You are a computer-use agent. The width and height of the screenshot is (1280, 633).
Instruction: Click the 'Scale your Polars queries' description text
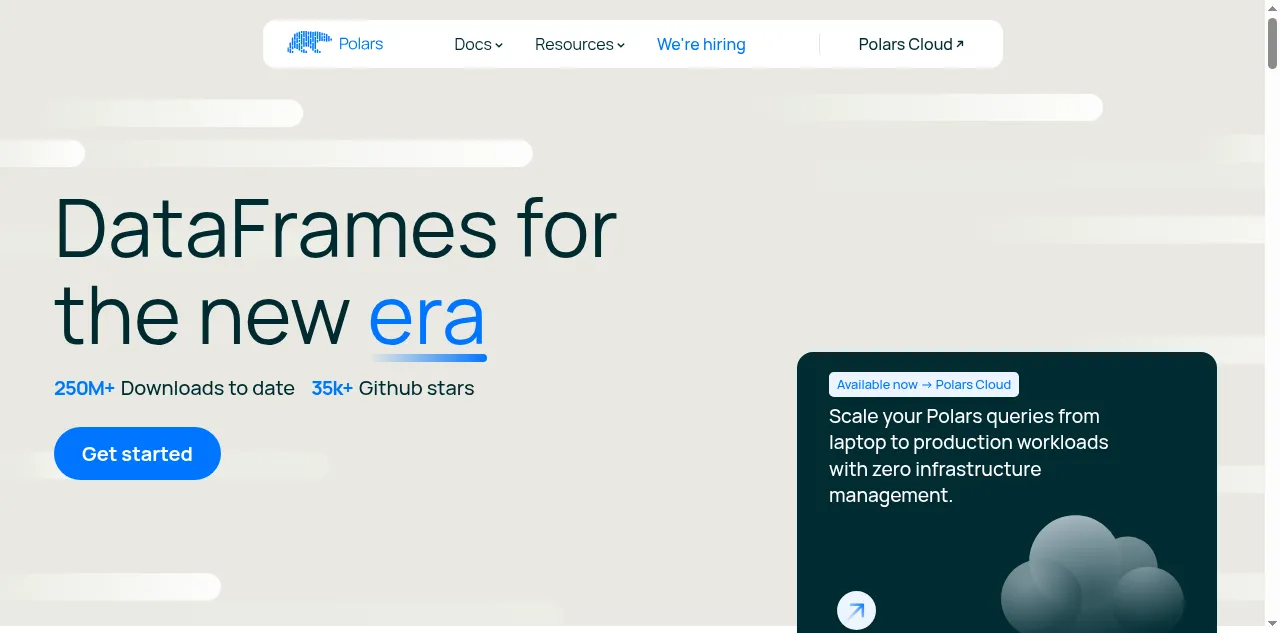click(969, 455)
